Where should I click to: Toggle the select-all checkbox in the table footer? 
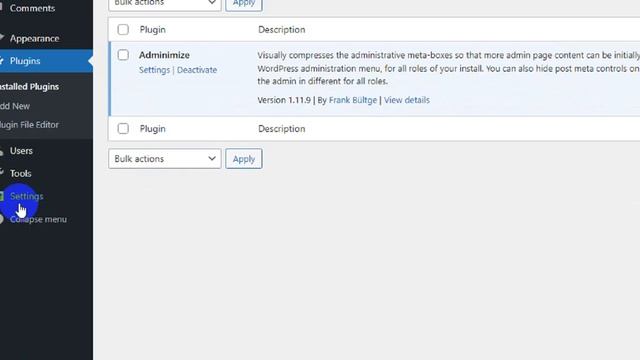click(123, 129)
